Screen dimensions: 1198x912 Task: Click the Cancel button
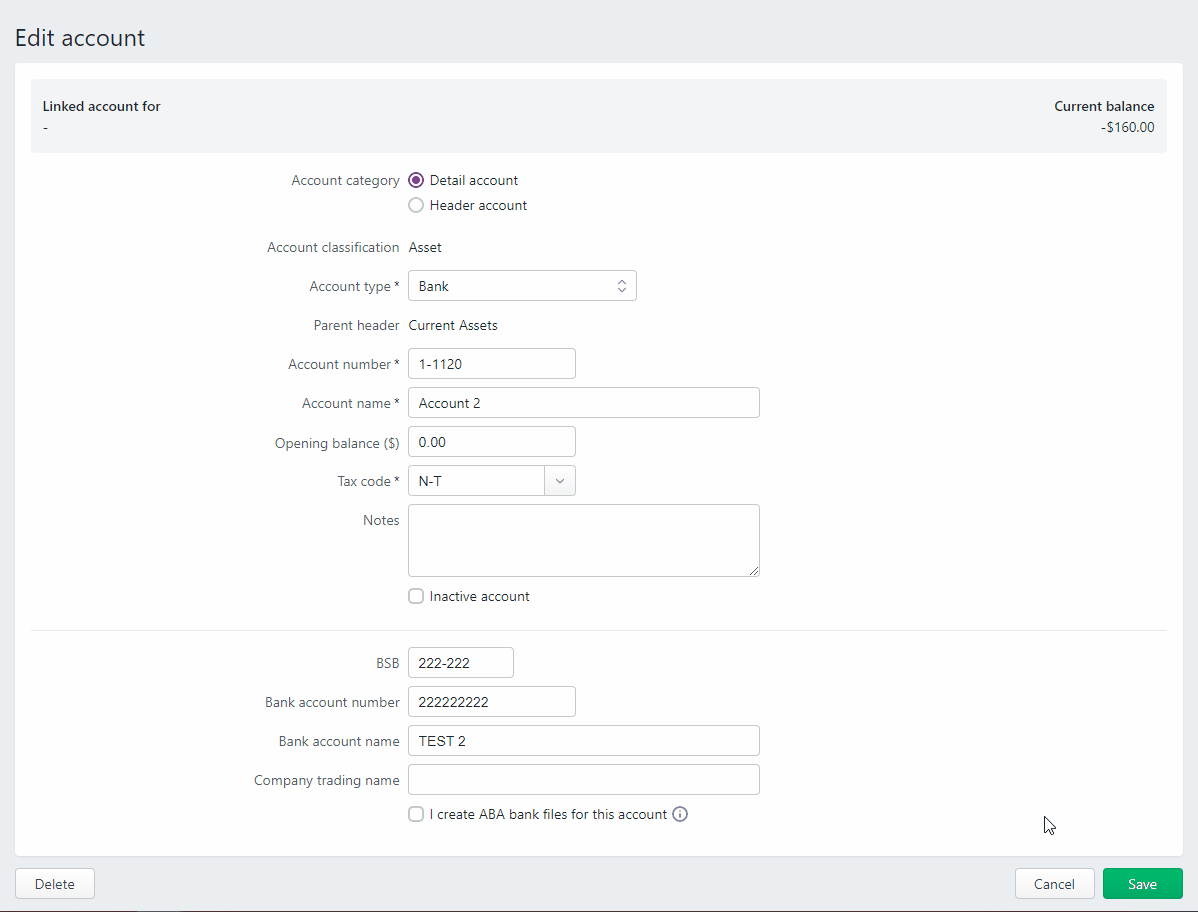coord(1054,884)
